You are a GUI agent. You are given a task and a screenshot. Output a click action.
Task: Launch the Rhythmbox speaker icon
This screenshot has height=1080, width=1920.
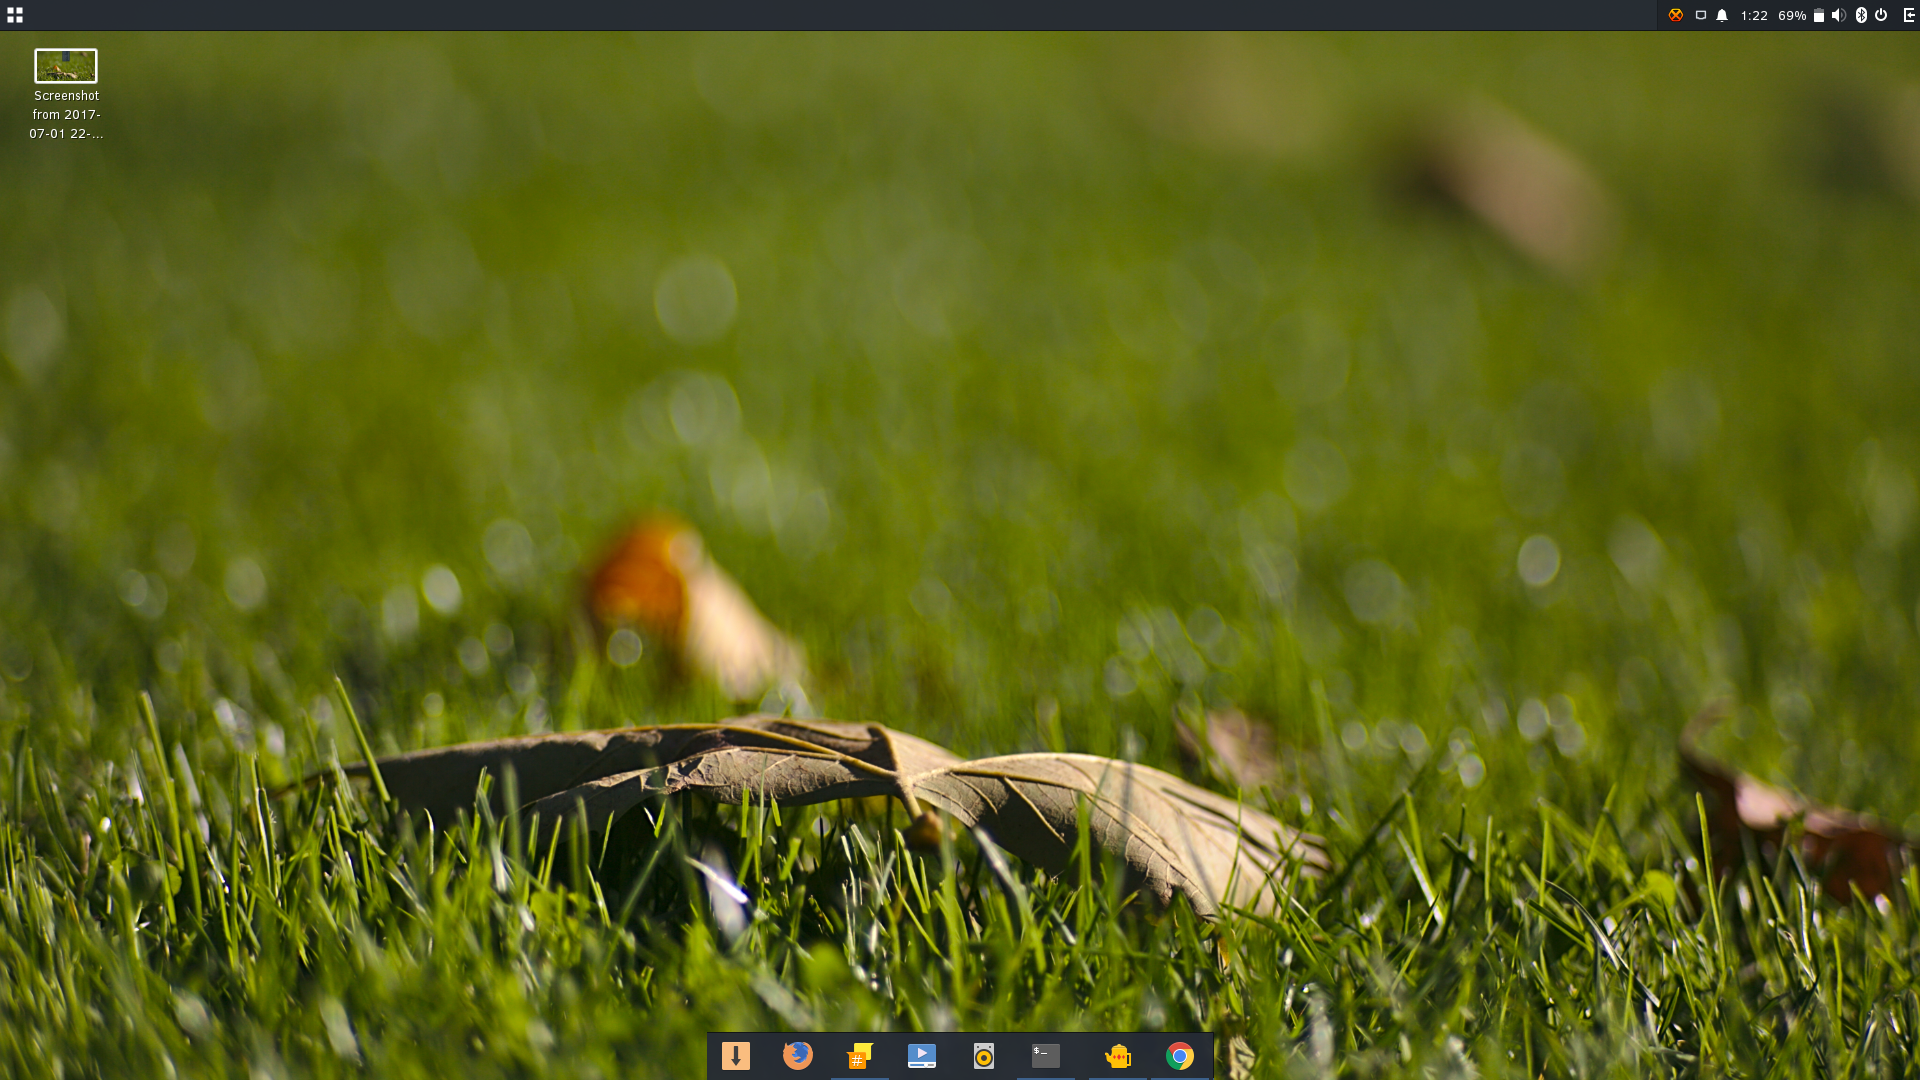tap(984, 1056)
